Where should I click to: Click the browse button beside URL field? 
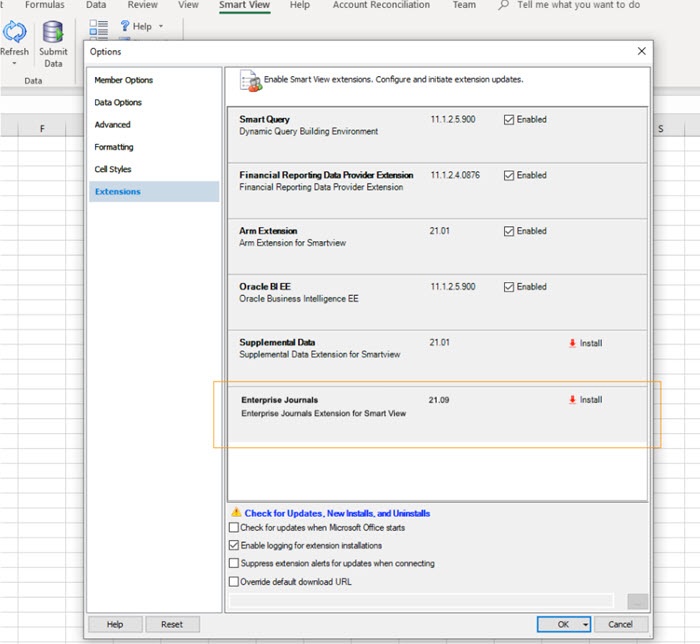[638, 601]
